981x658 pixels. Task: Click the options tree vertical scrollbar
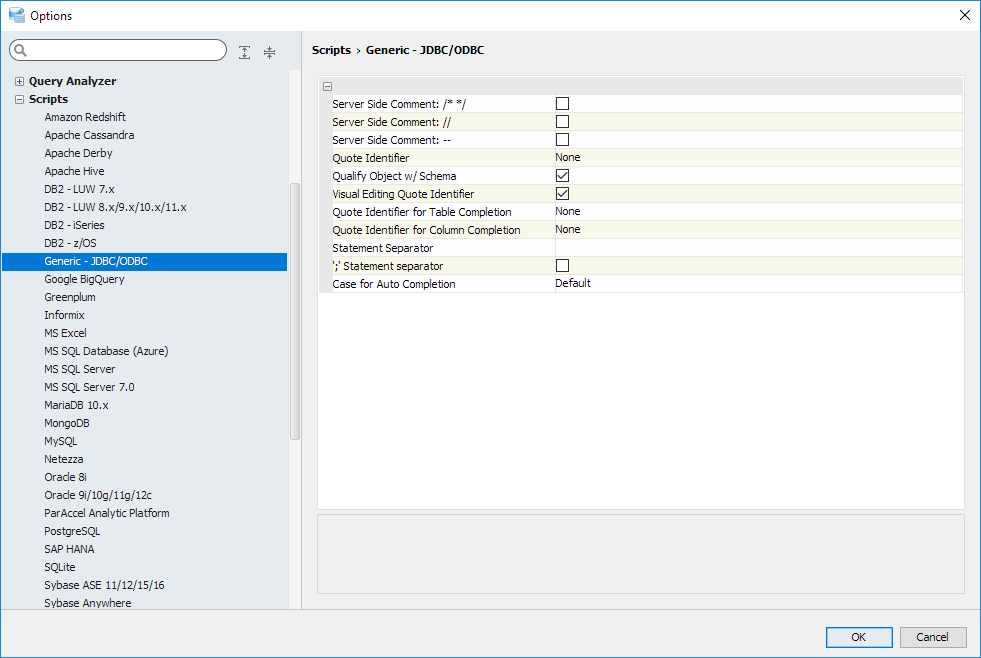[294, 310]
